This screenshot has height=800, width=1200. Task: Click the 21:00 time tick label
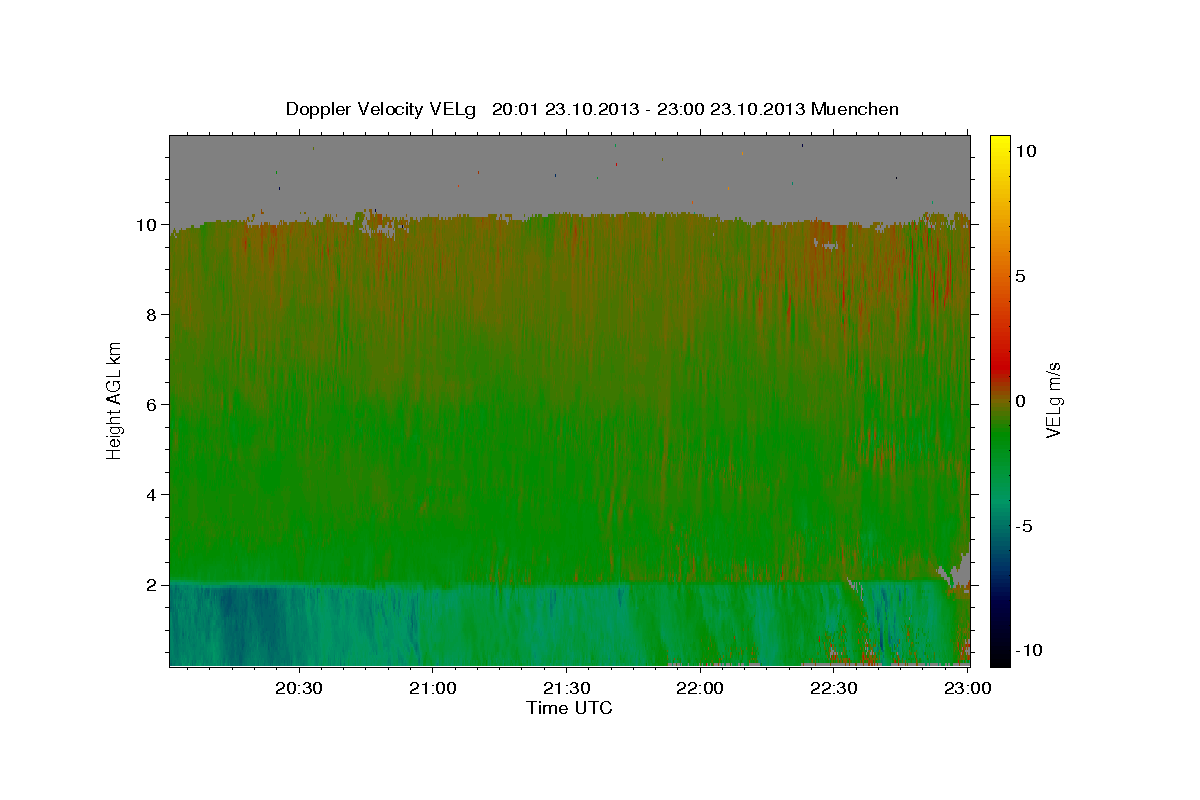(433, 688)
